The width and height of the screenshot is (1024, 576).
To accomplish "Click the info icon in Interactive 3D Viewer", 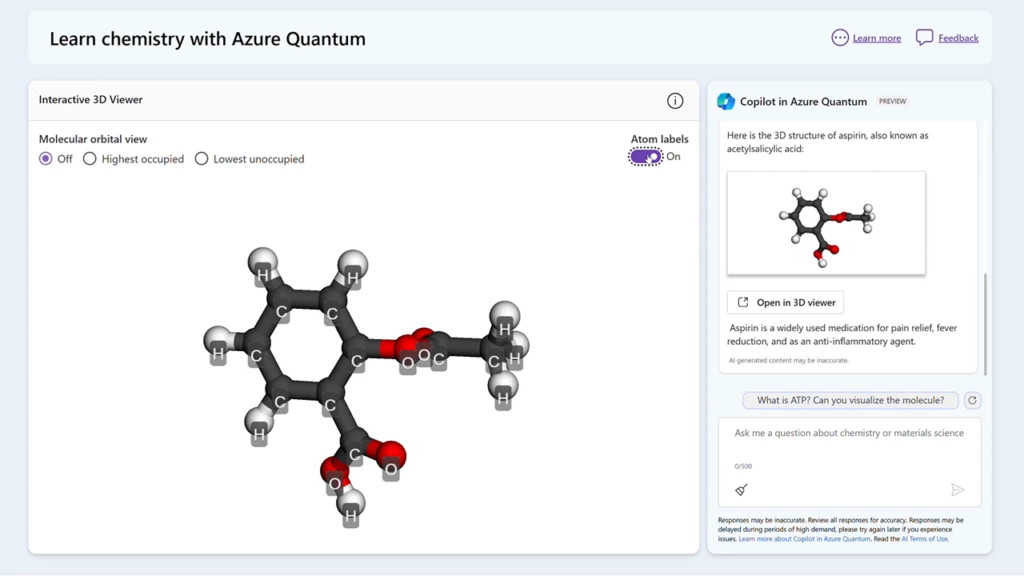I will tap(675, 101).
